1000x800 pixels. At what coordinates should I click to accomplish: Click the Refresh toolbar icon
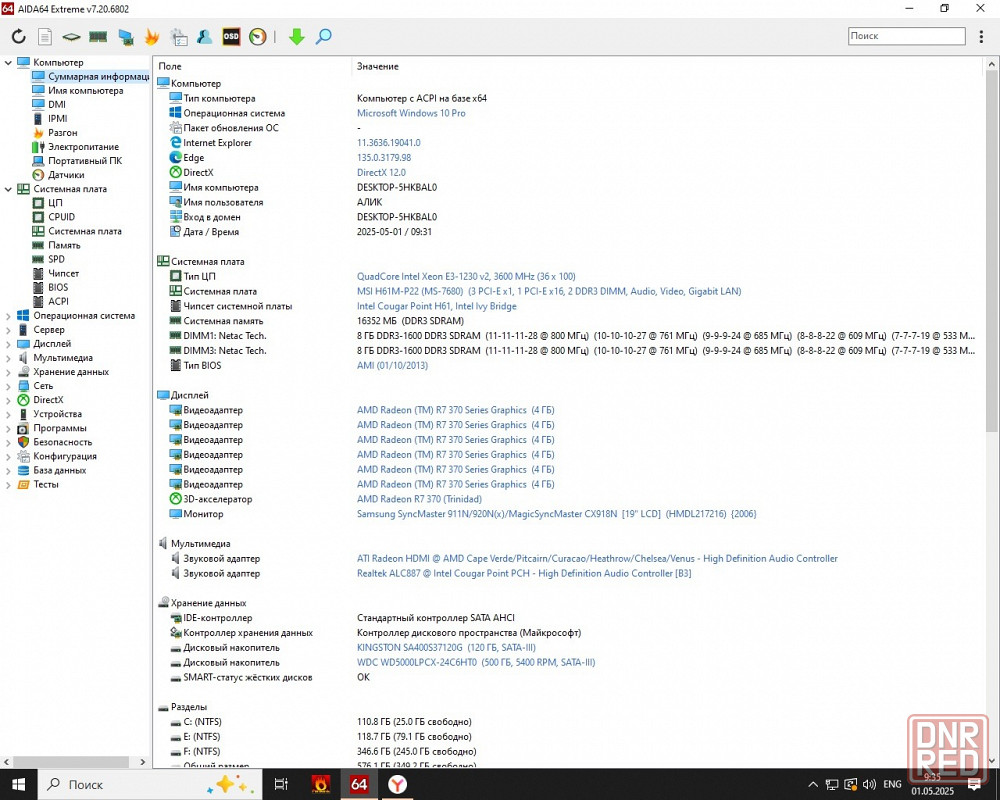pos(18,36)
